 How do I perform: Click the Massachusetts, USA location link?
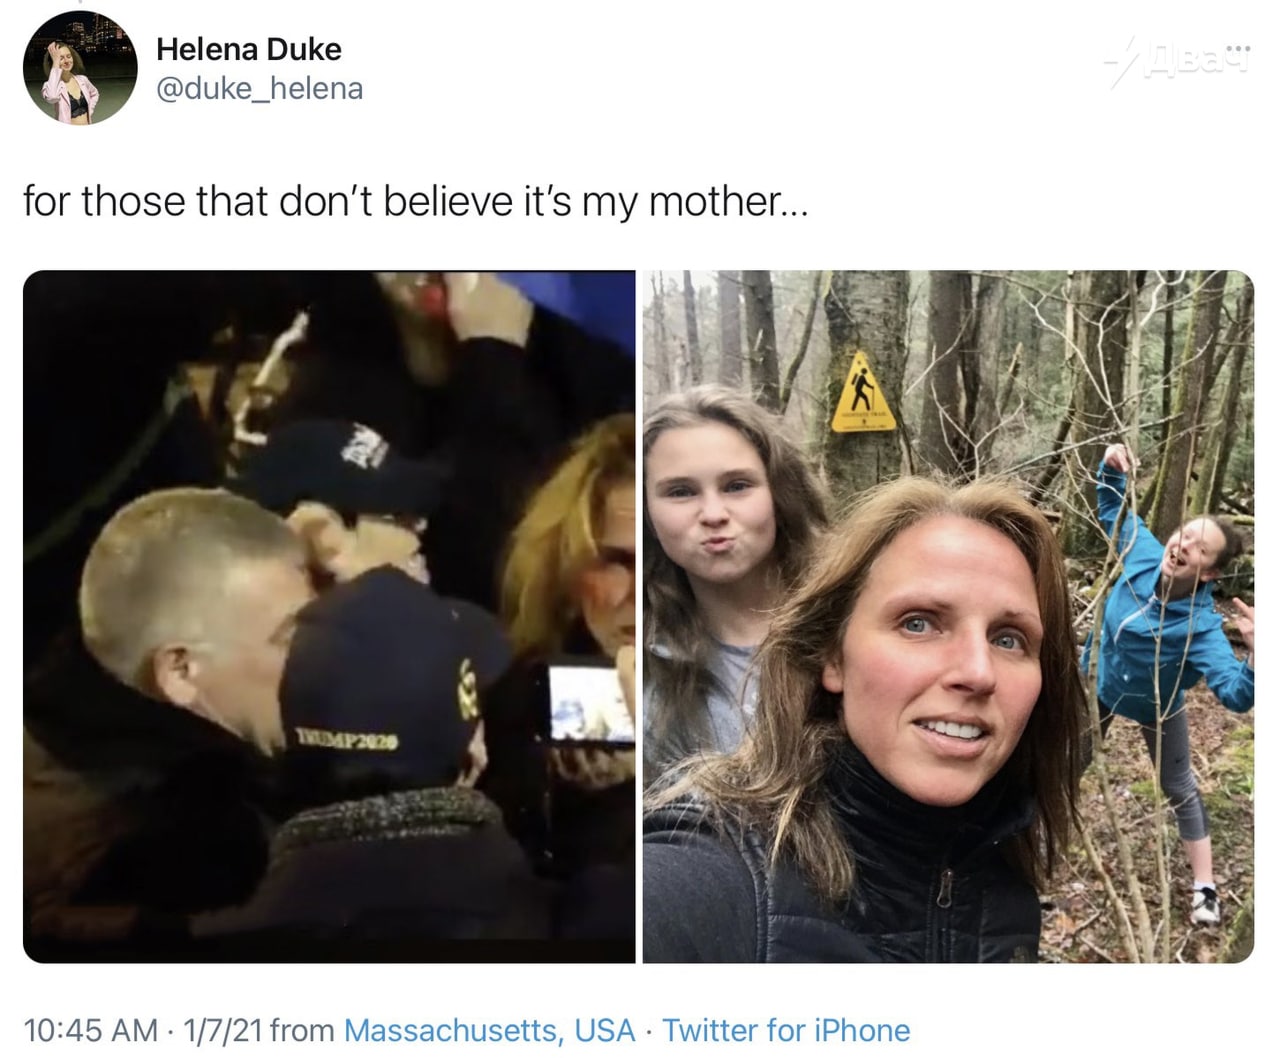[489, 1030]
